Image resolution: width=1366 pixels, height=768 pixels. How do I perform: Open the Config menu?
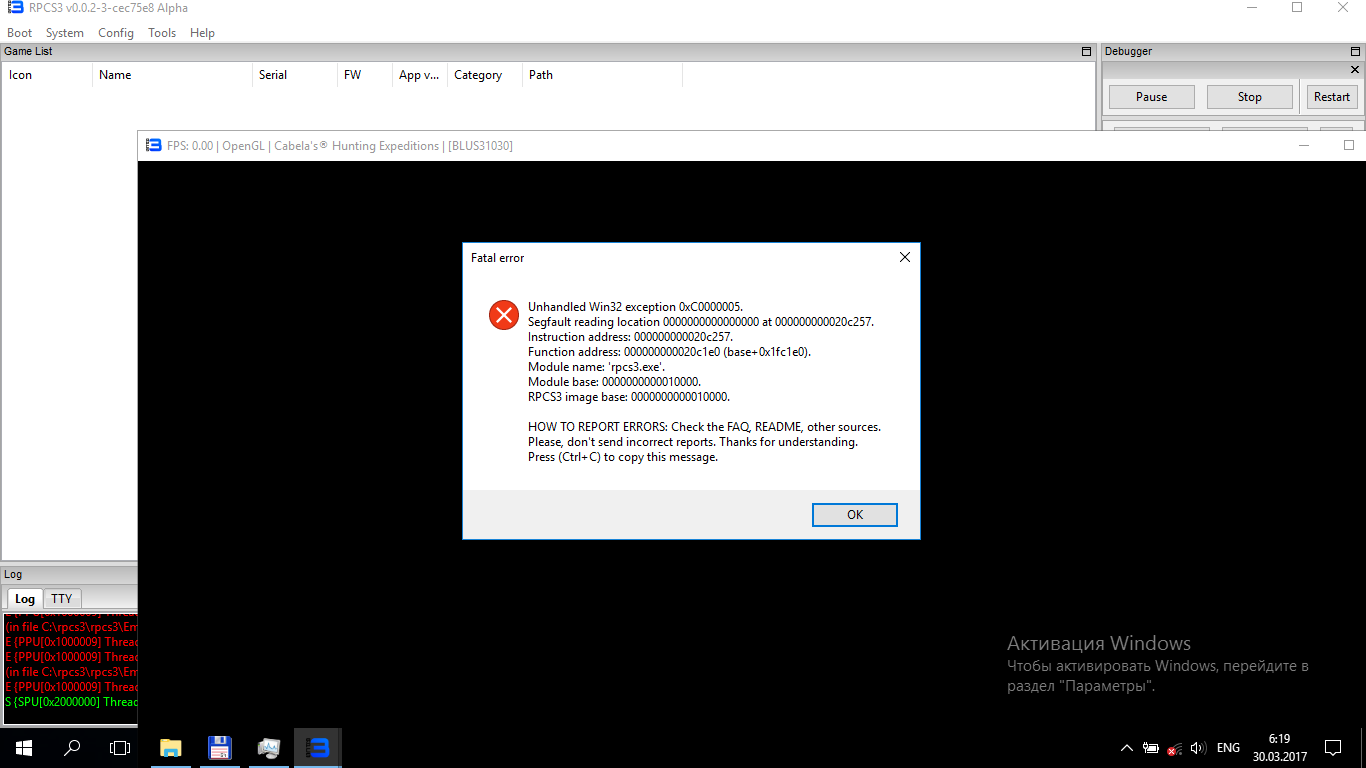pos(116,33)
